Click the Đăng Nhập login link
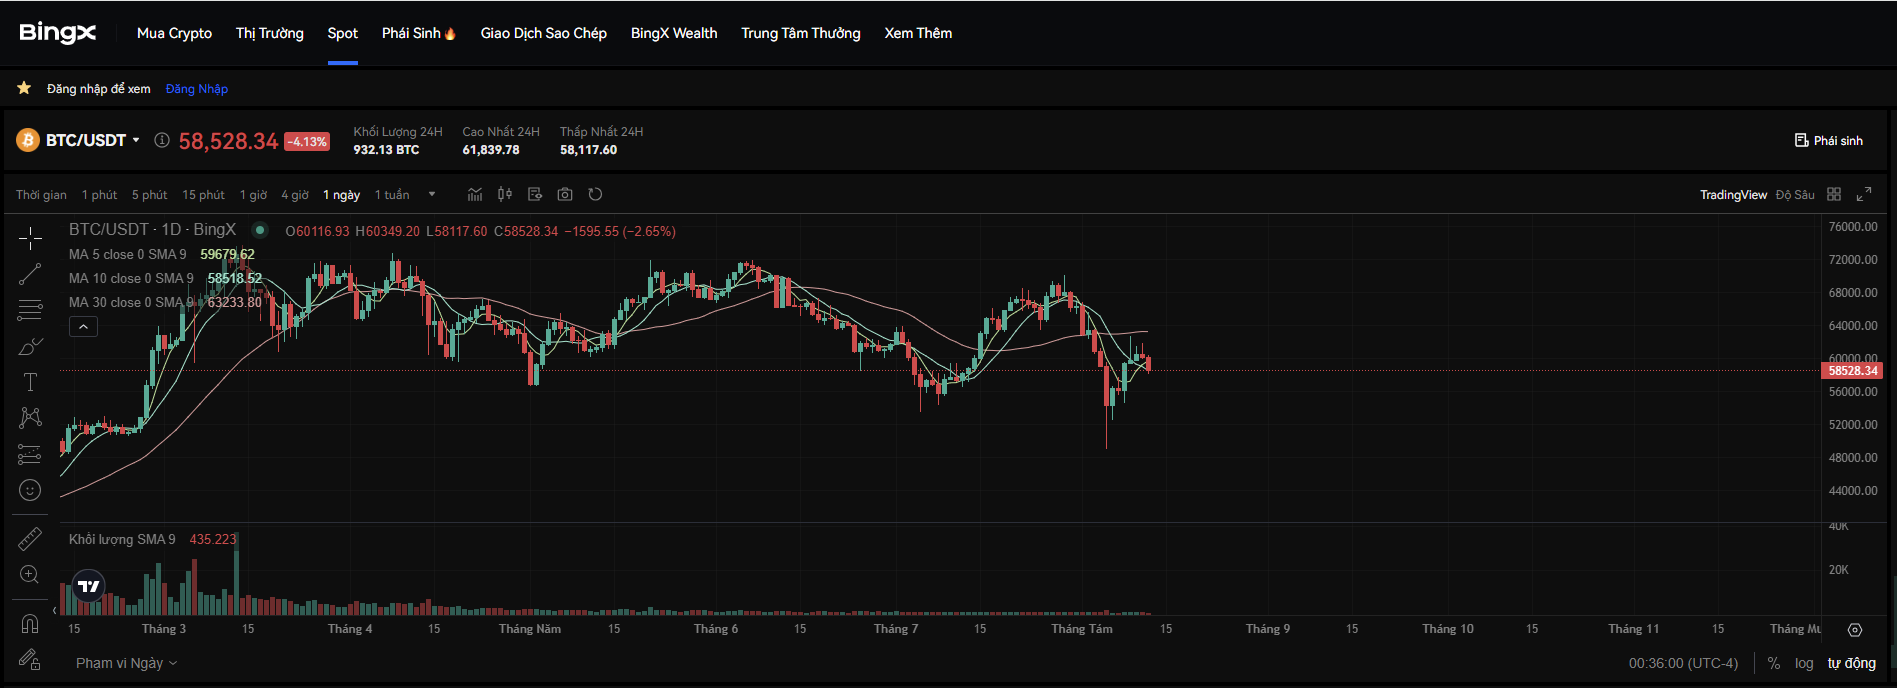1897x688 pixels. [197, 89]
